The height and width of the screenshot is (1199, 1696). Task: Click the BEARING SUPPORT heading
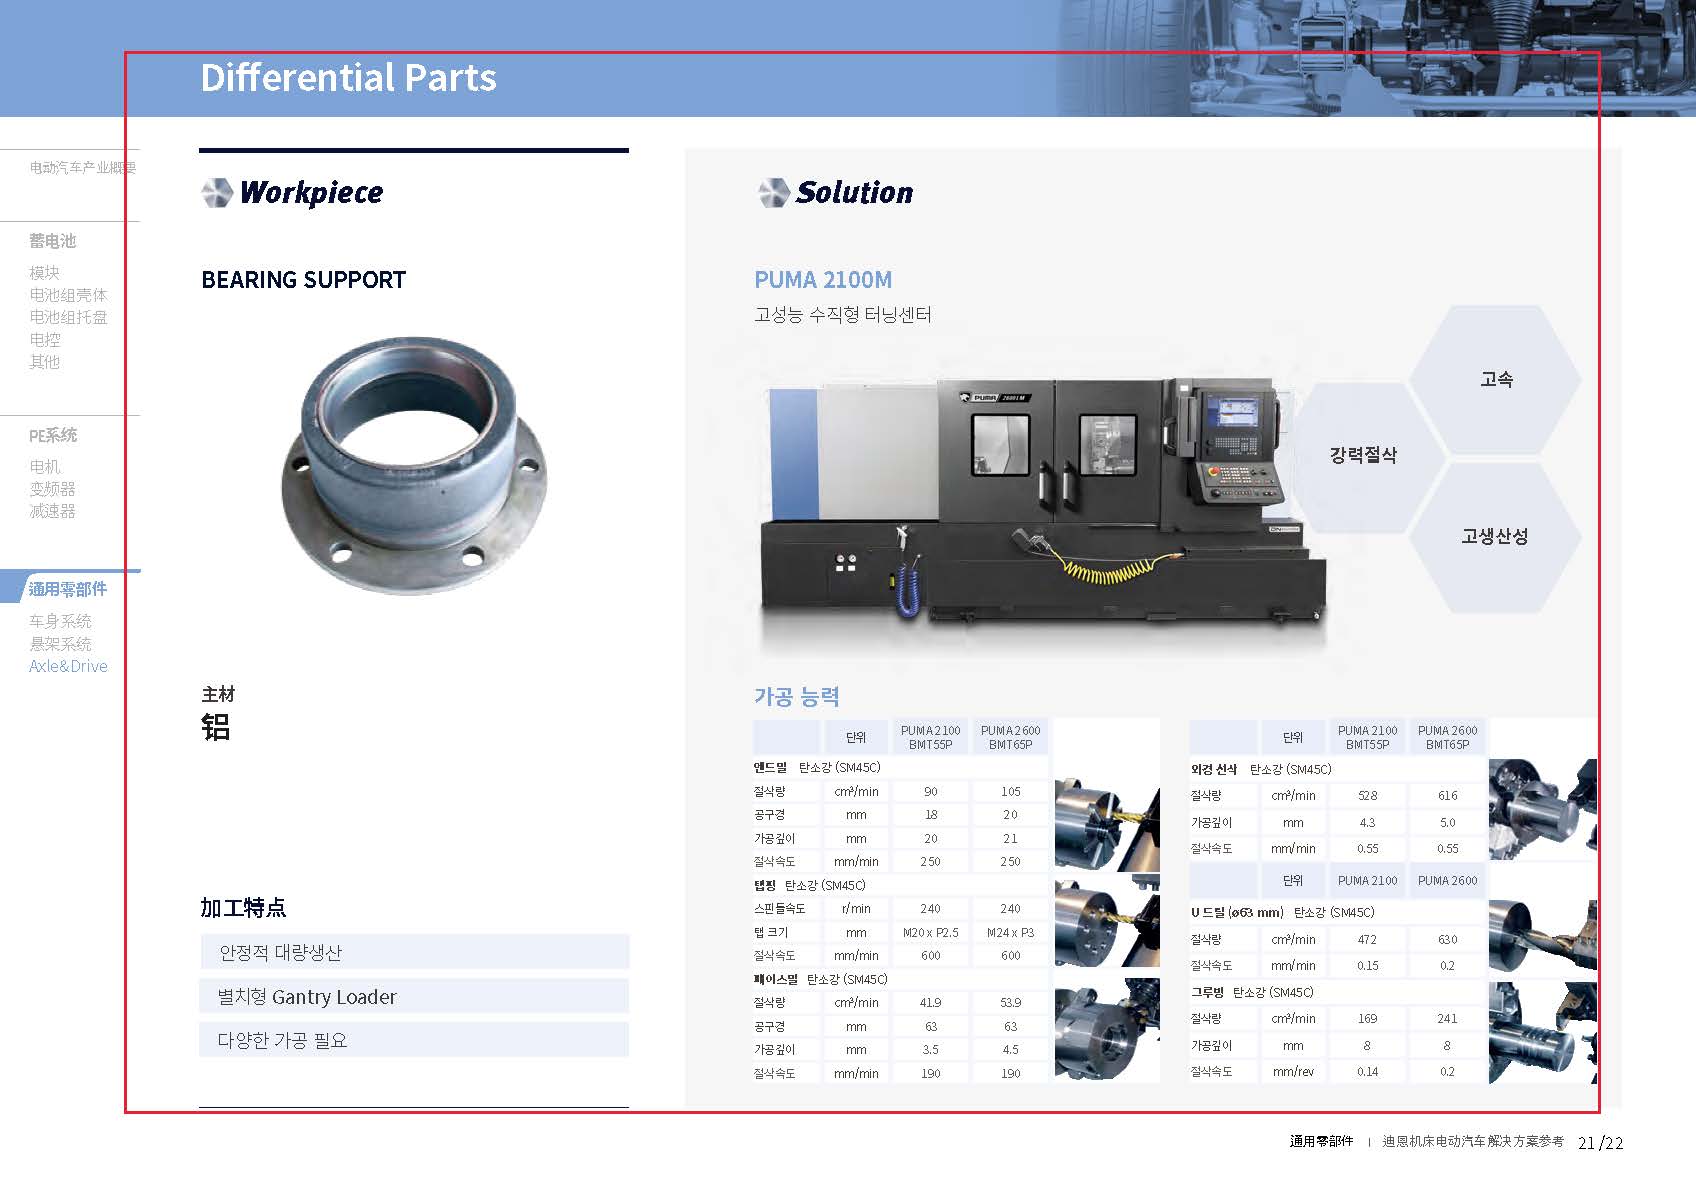click(x=304, y=280)
